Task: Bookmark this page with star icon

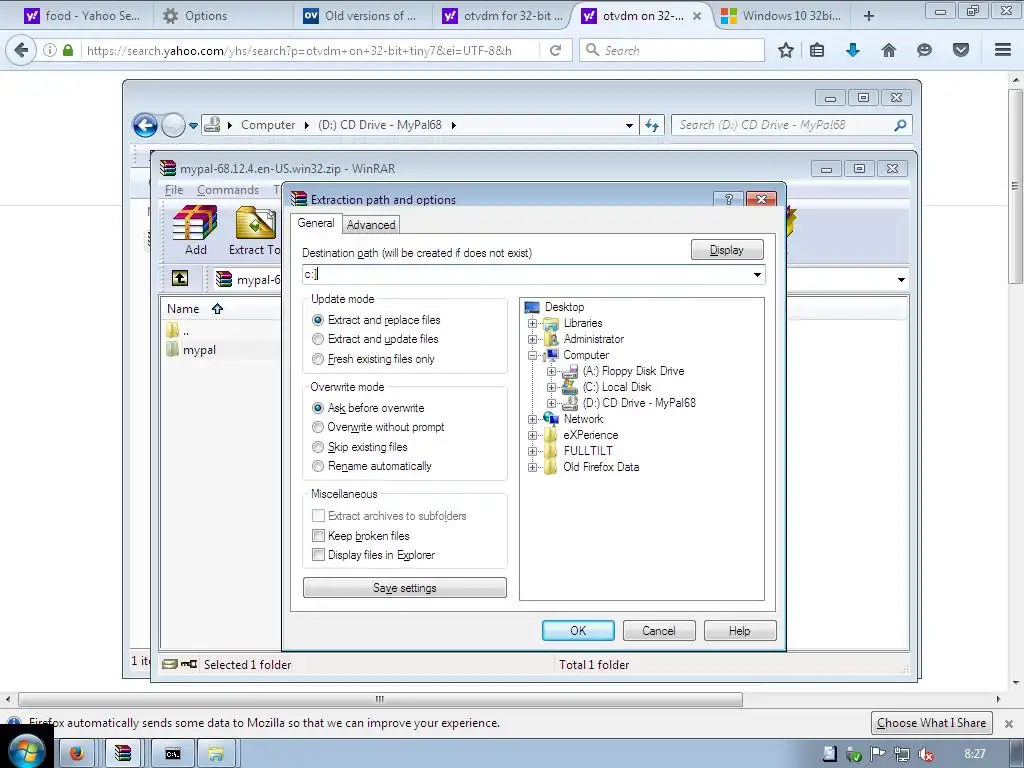Action: pos(786,50)
